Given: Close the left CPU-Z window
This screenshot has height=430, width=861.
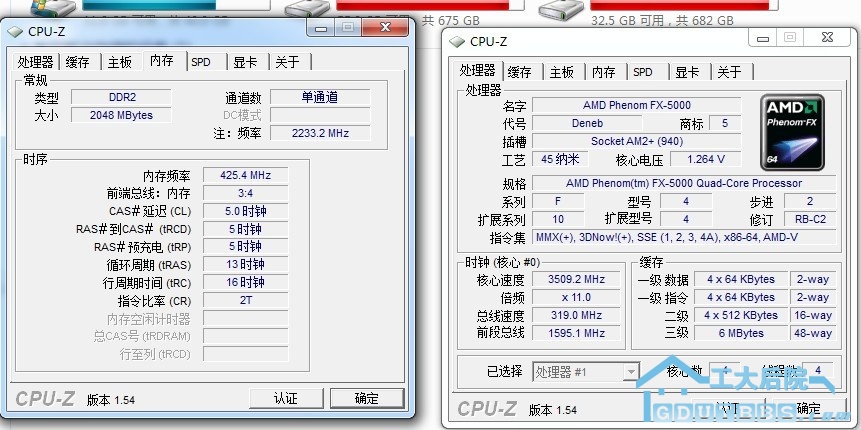Looking at the screenshot, I should click(385, 27).
